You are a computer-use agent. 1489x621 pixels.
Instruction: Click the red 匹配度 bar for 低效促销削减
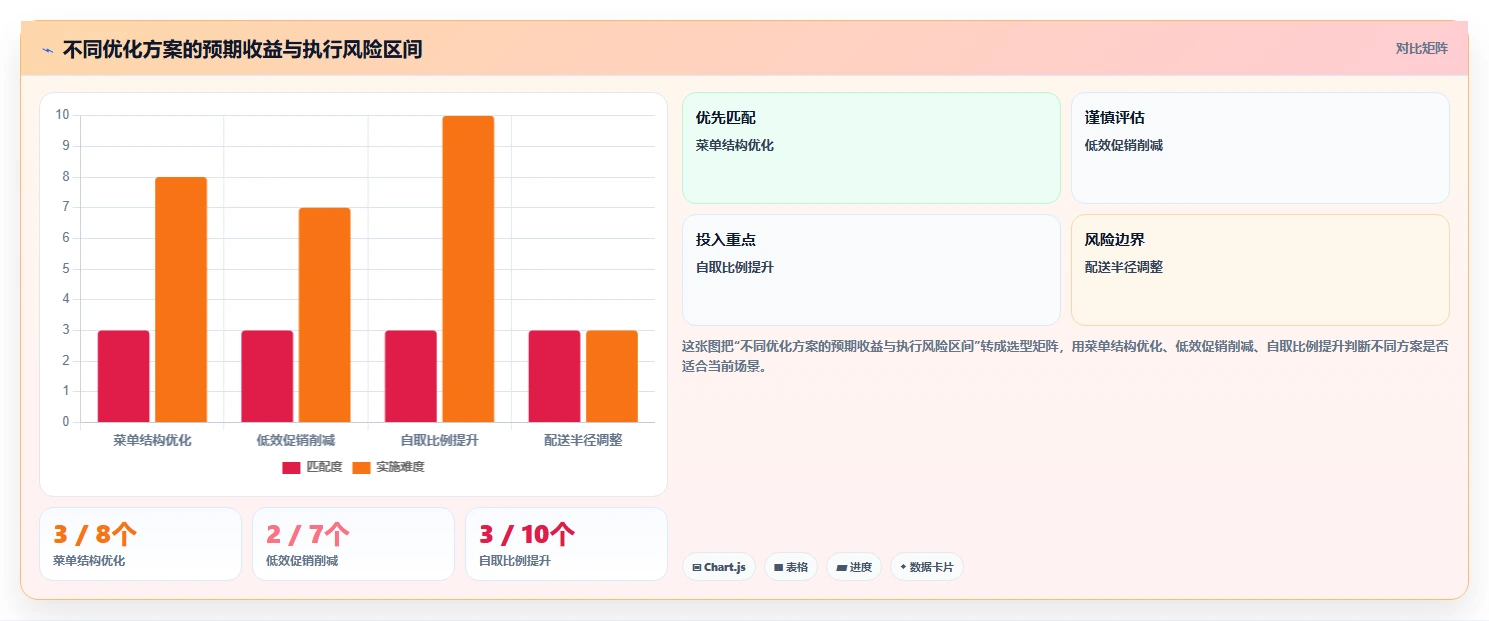pyautogui.click(x=267, y=376)
